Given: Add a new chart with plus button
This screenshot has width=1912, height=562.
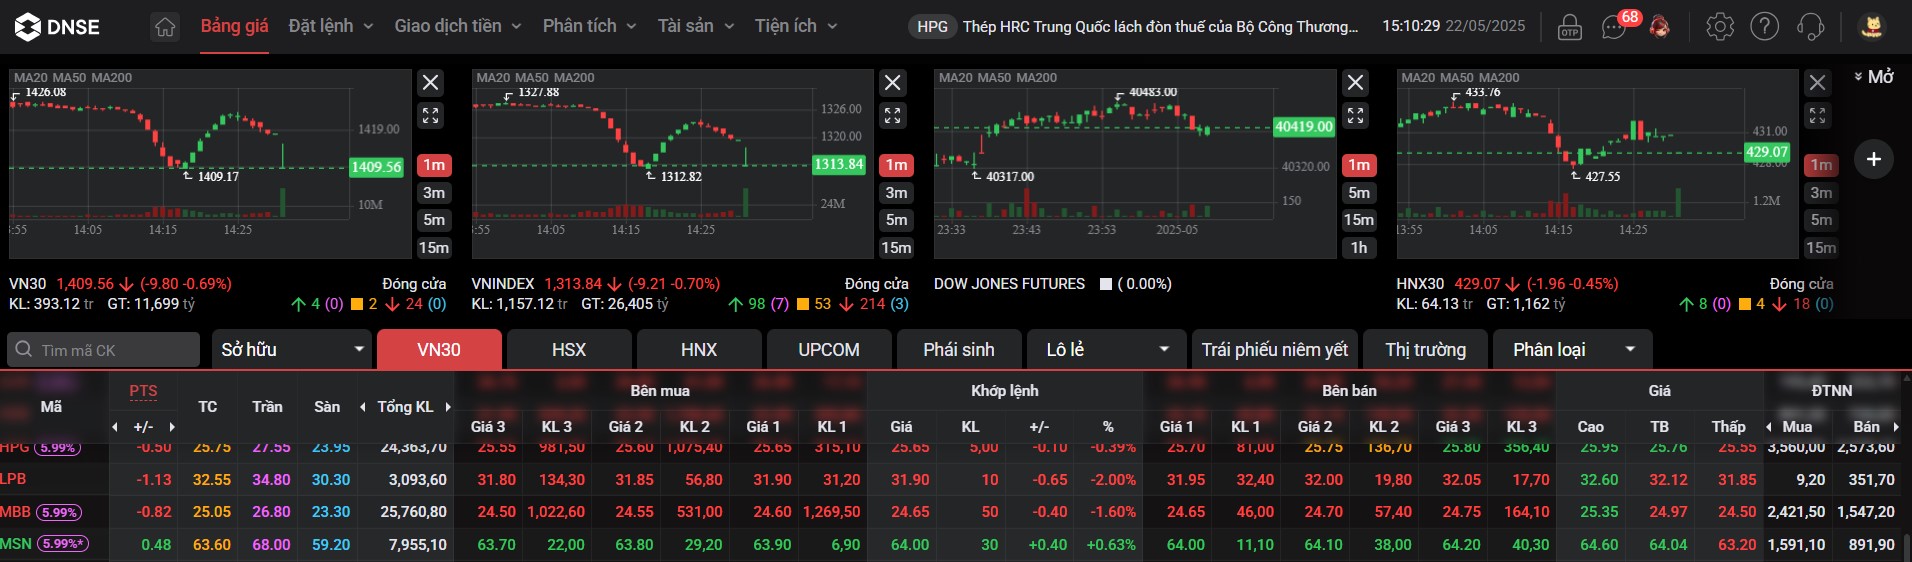Looking at the screenshot, I should coord(1874,158).
